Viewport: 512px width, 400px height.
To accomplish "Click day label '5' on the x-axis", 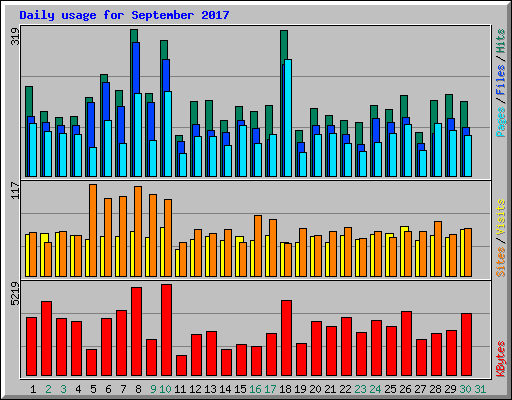I will pyautogui.click(x=93, y=389).
